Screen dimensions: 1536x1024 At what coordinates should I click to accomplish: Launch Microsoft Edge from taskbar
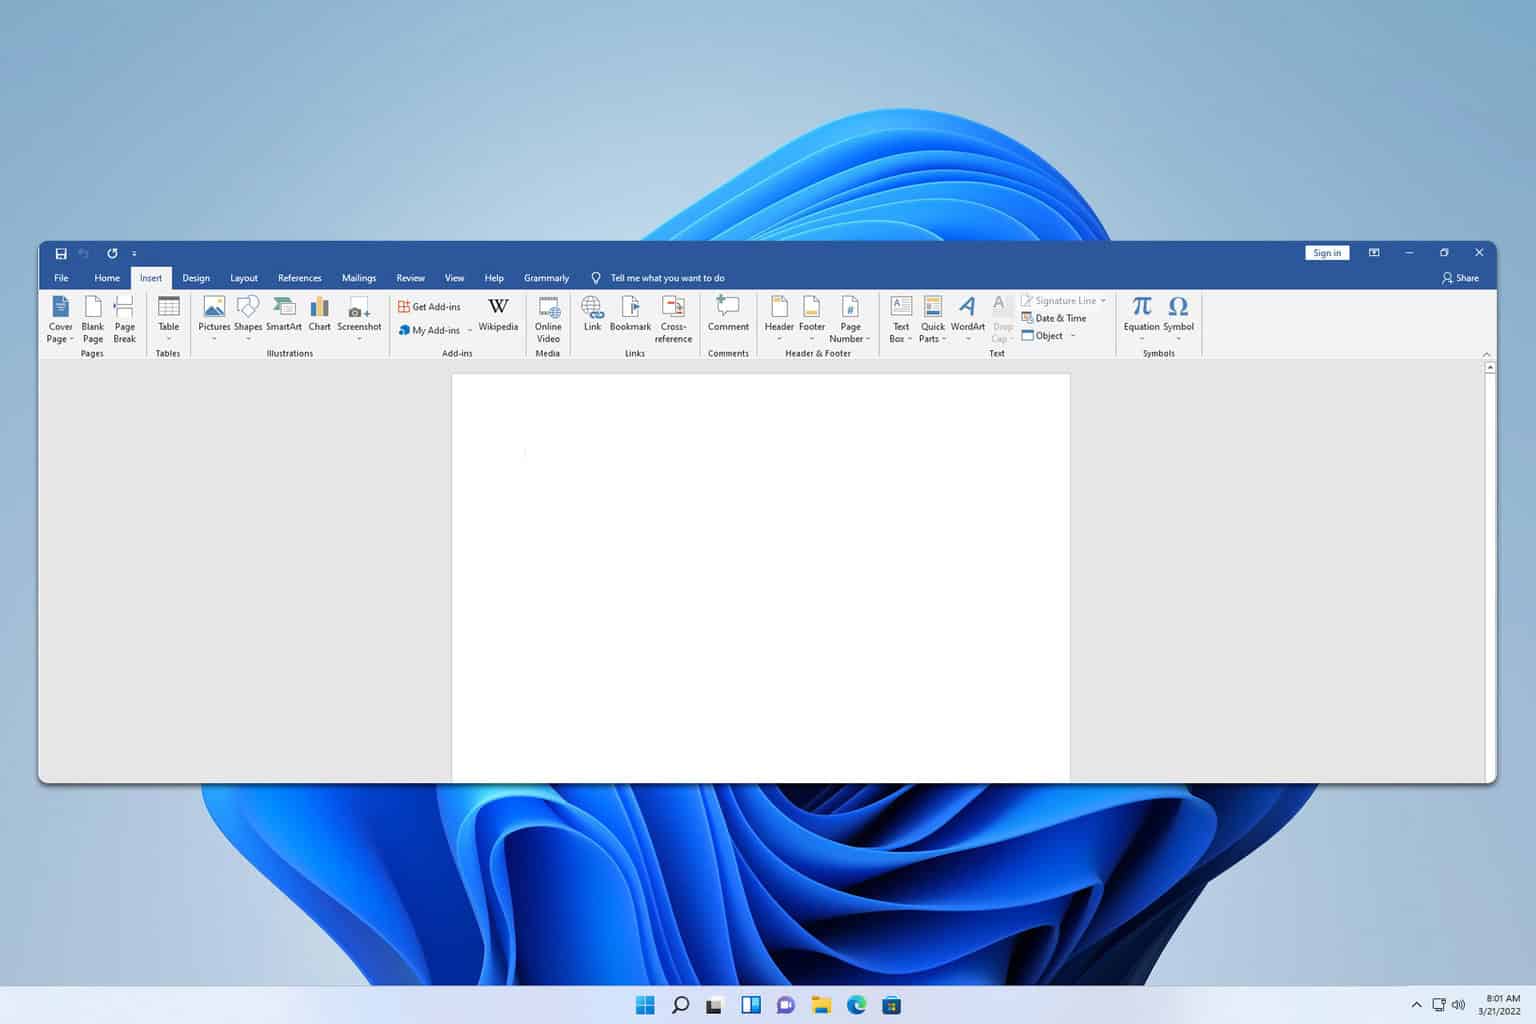(x=856, y=1005)
